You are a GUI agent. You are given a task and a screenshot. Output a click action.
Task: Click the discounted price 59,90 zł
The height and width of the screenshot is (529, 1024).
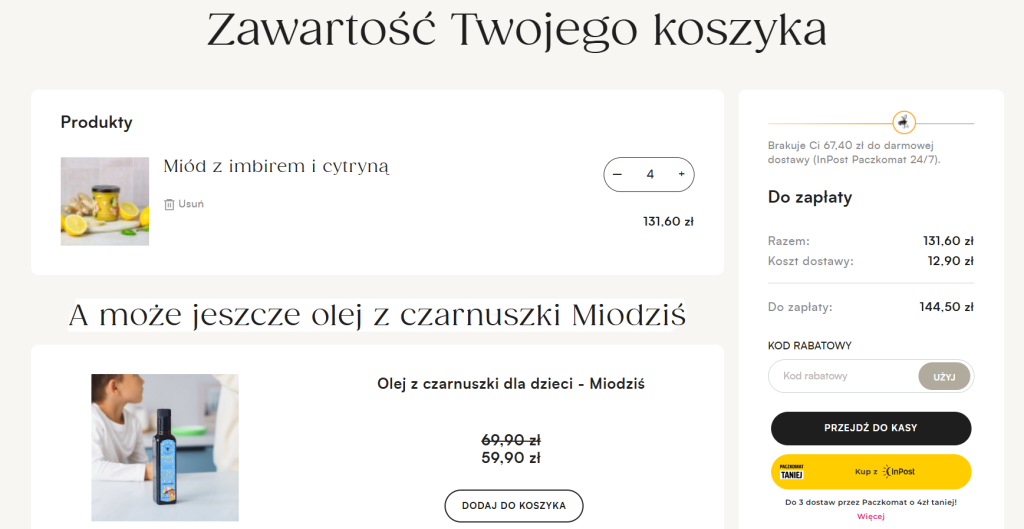click(511, 458)
